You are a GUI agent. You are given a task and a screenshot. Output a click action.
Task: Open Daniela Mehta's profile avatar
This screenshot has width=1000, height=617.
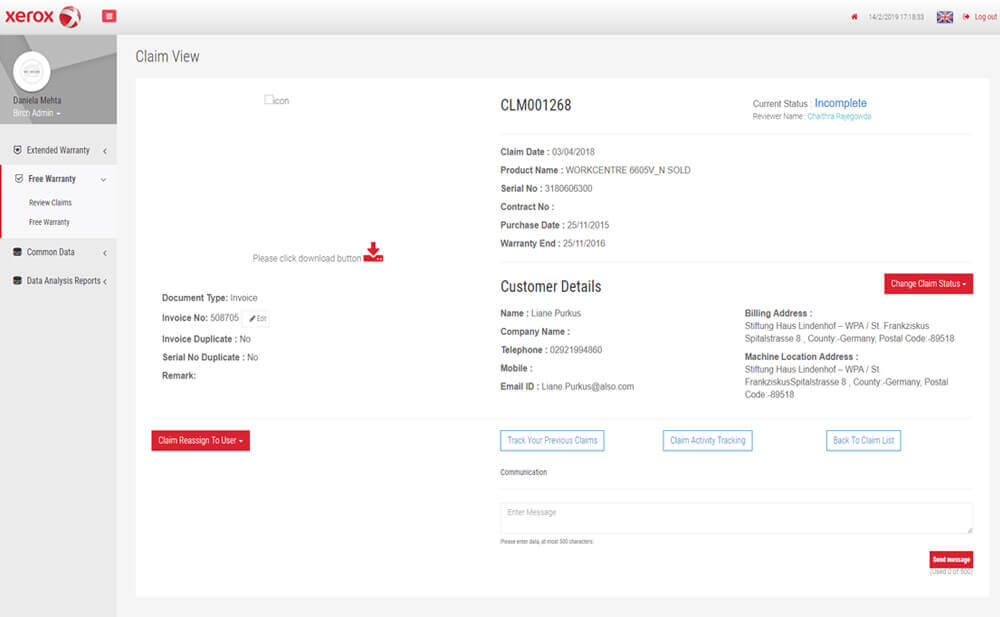[x=31, y=71]
